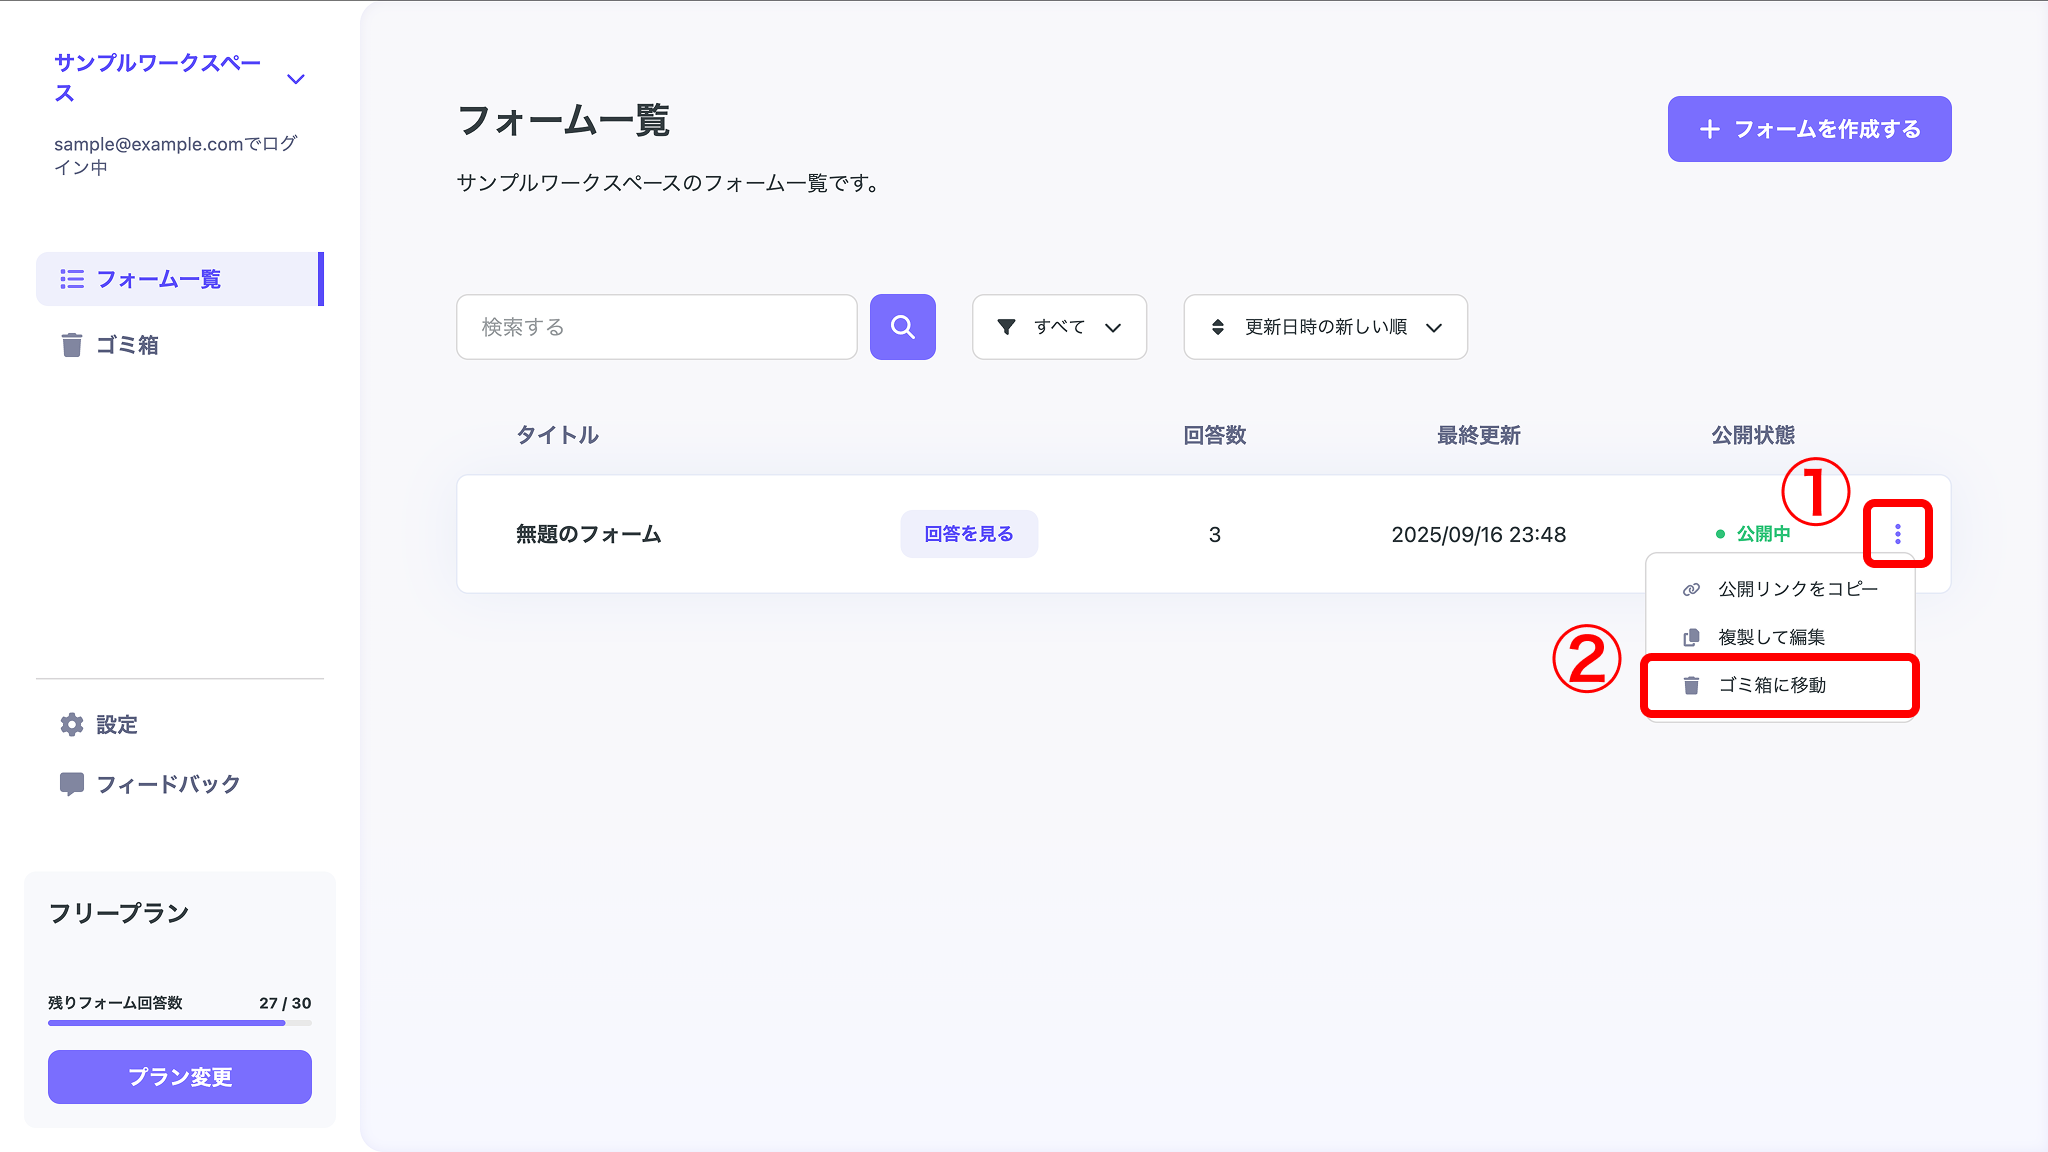This screenshot has width=2048, height=1152.
Task: Open the すべて filter dropdown
Action: [1058, 327]
